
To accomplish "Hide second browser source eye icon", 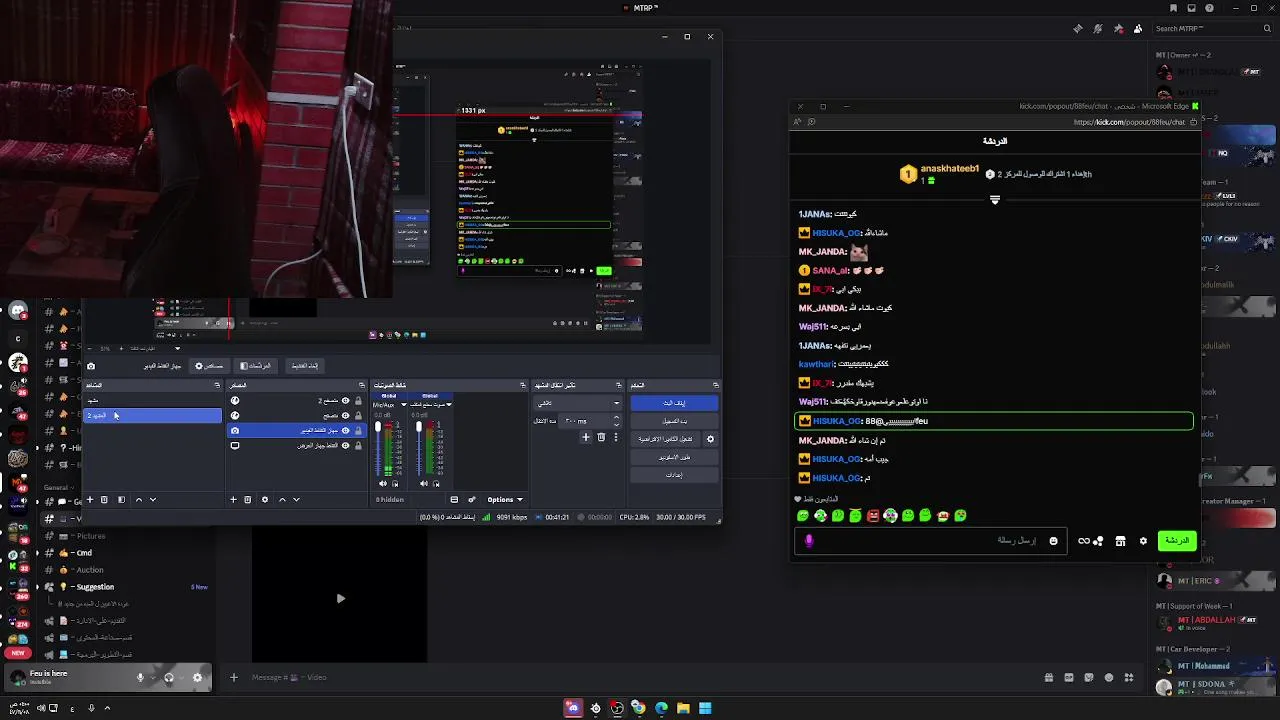I will 345,416.
